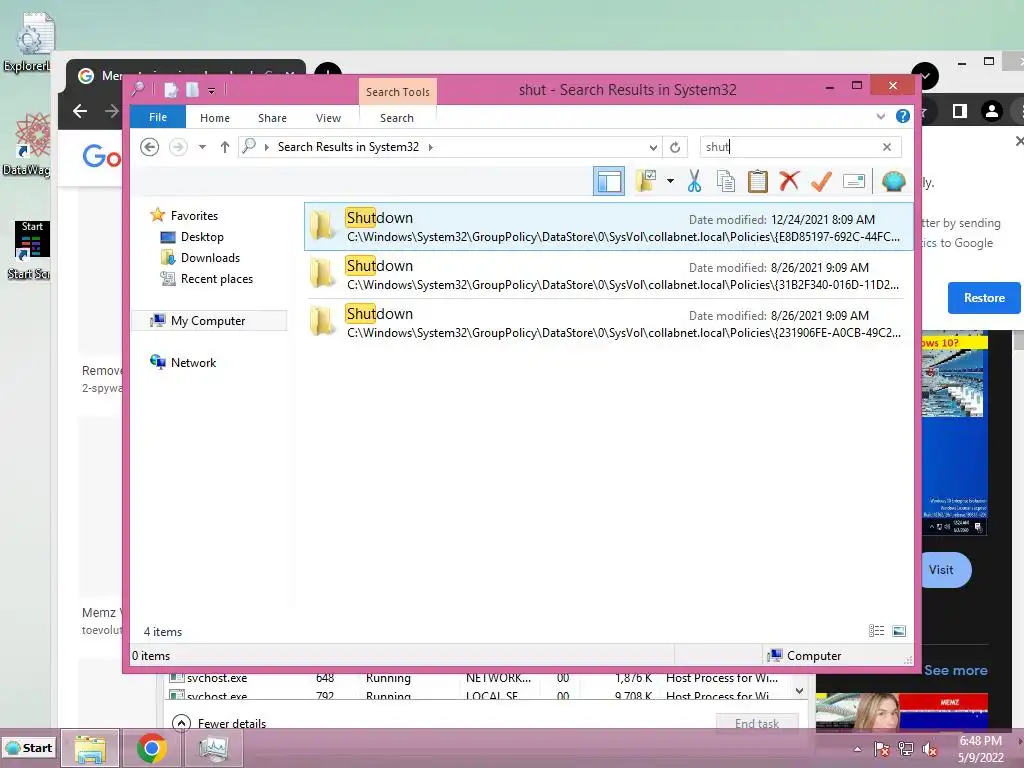This screenshot has height=768, width=1024.
Task: Expand the address bar history dropdown
Action: [x=653, y=148]
